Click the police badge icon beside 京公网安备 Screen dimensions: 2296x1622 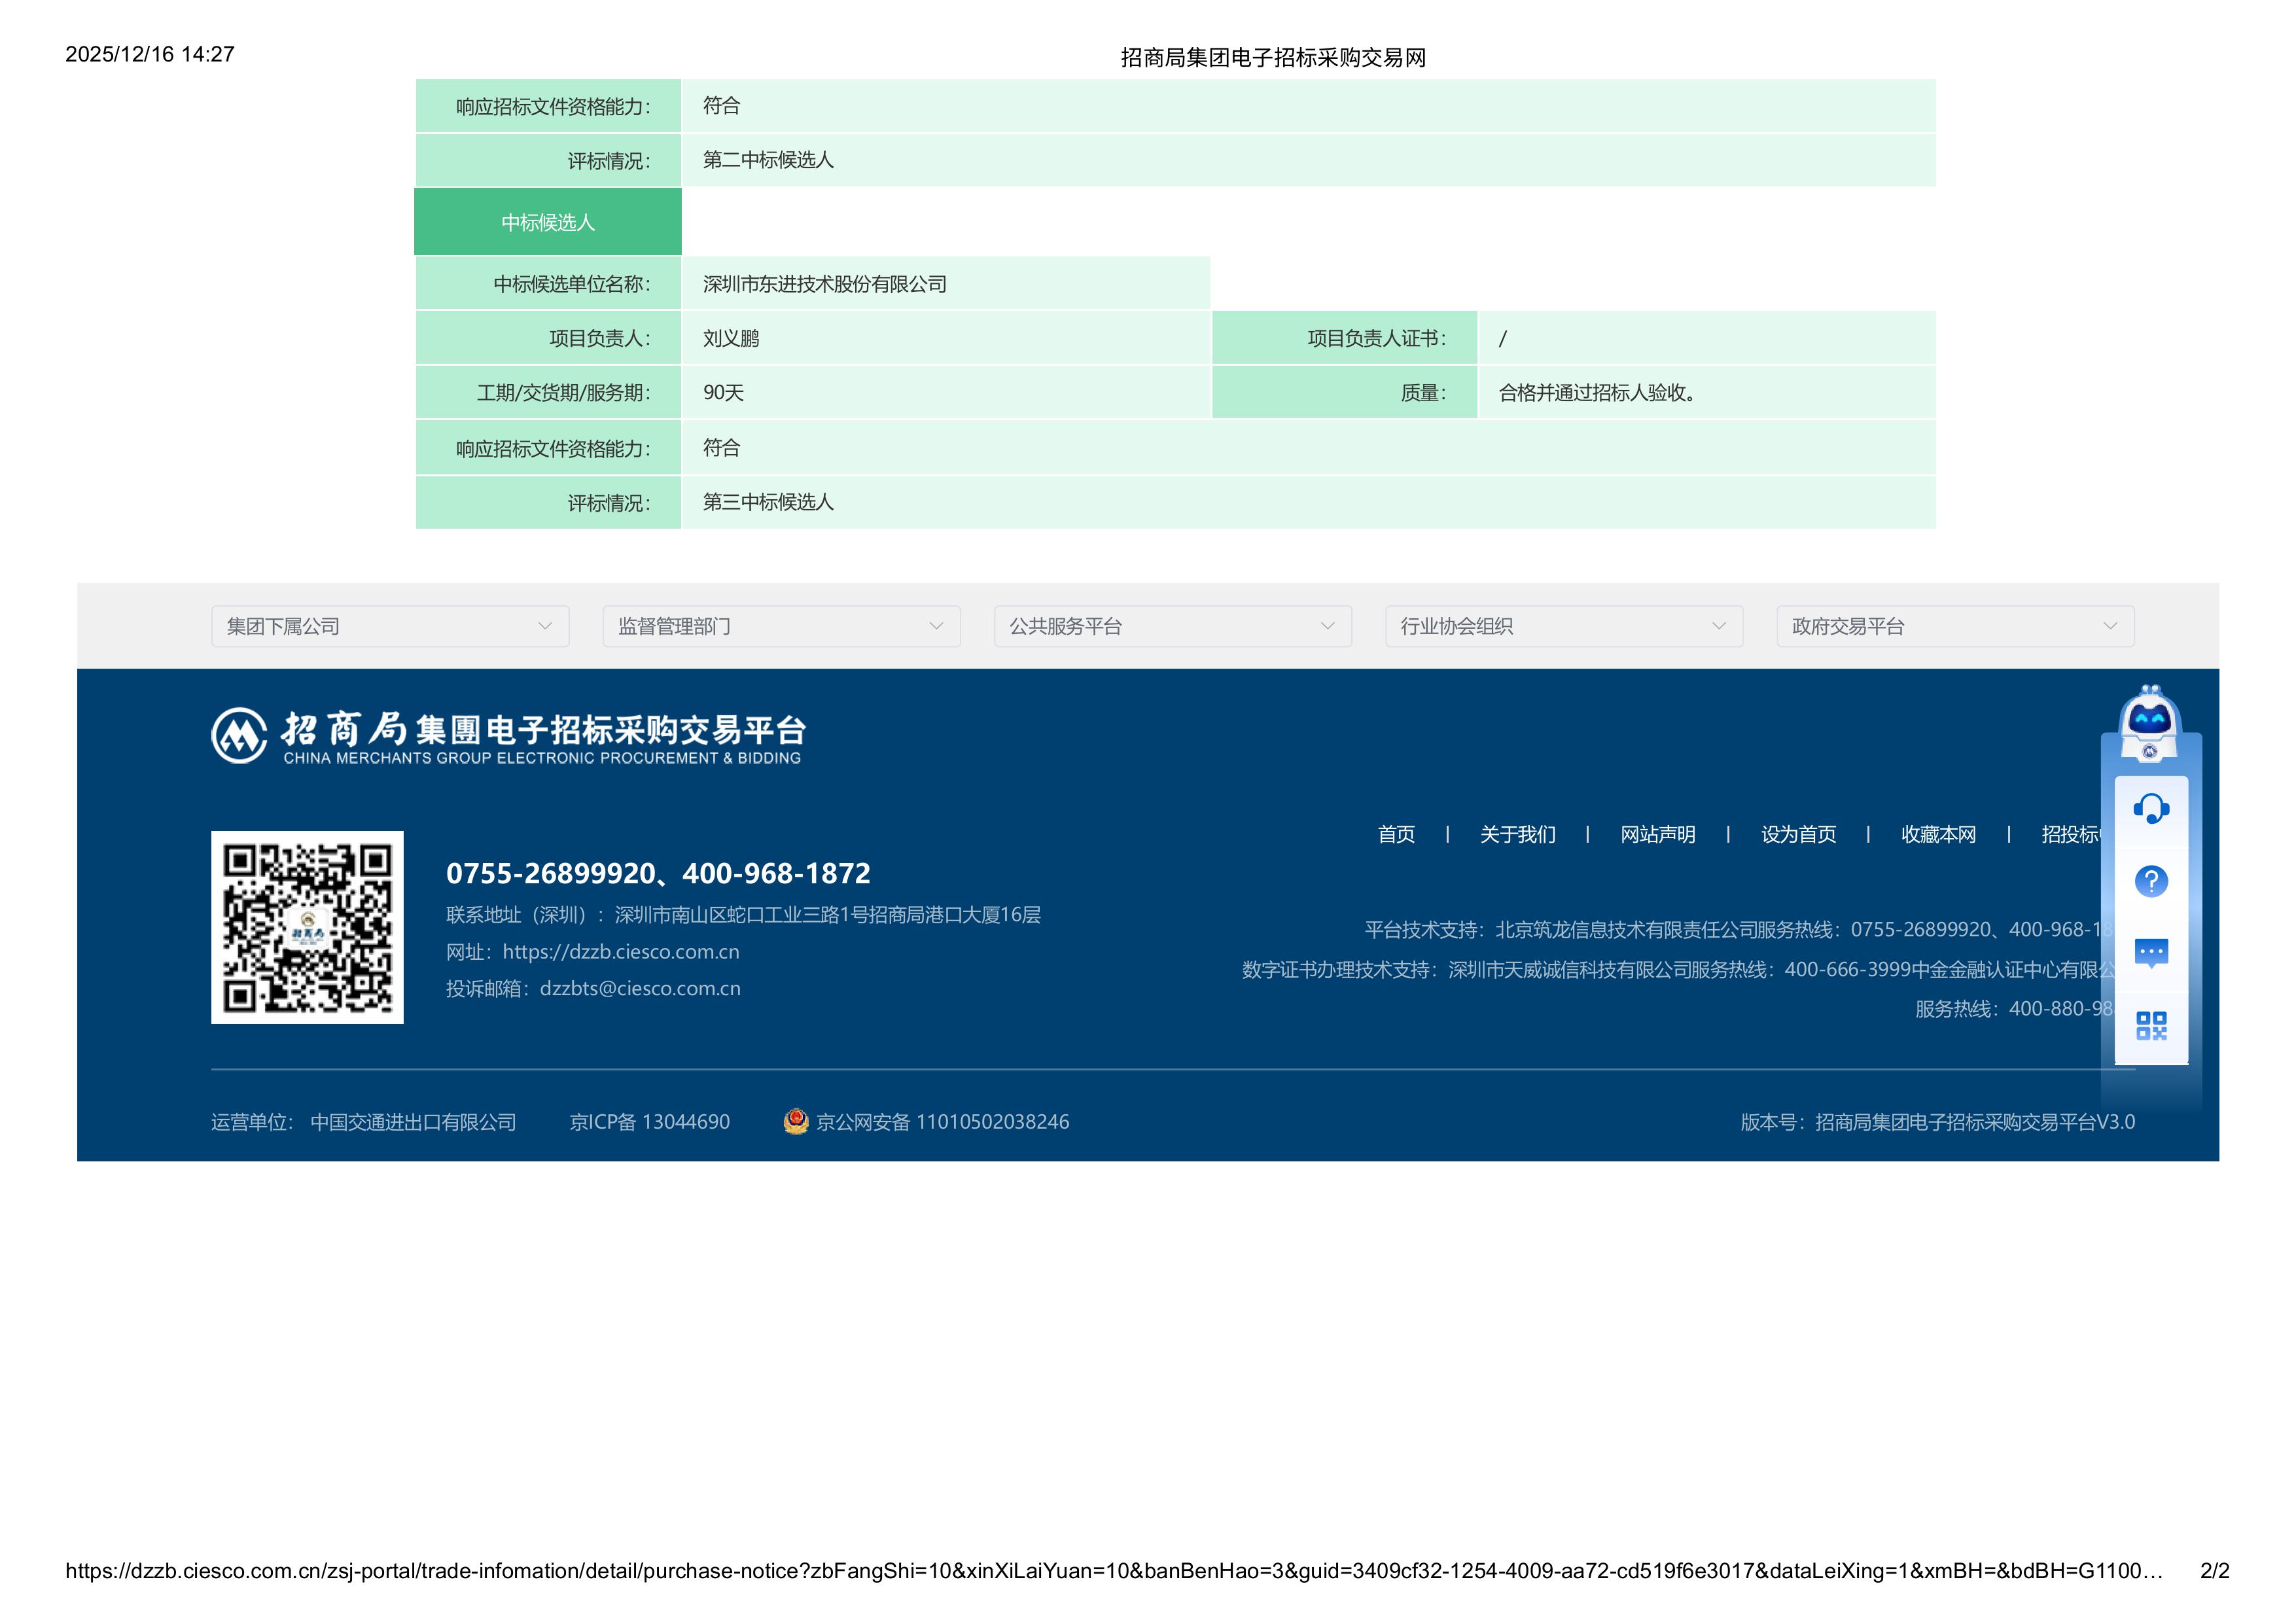click(796, 1121)
